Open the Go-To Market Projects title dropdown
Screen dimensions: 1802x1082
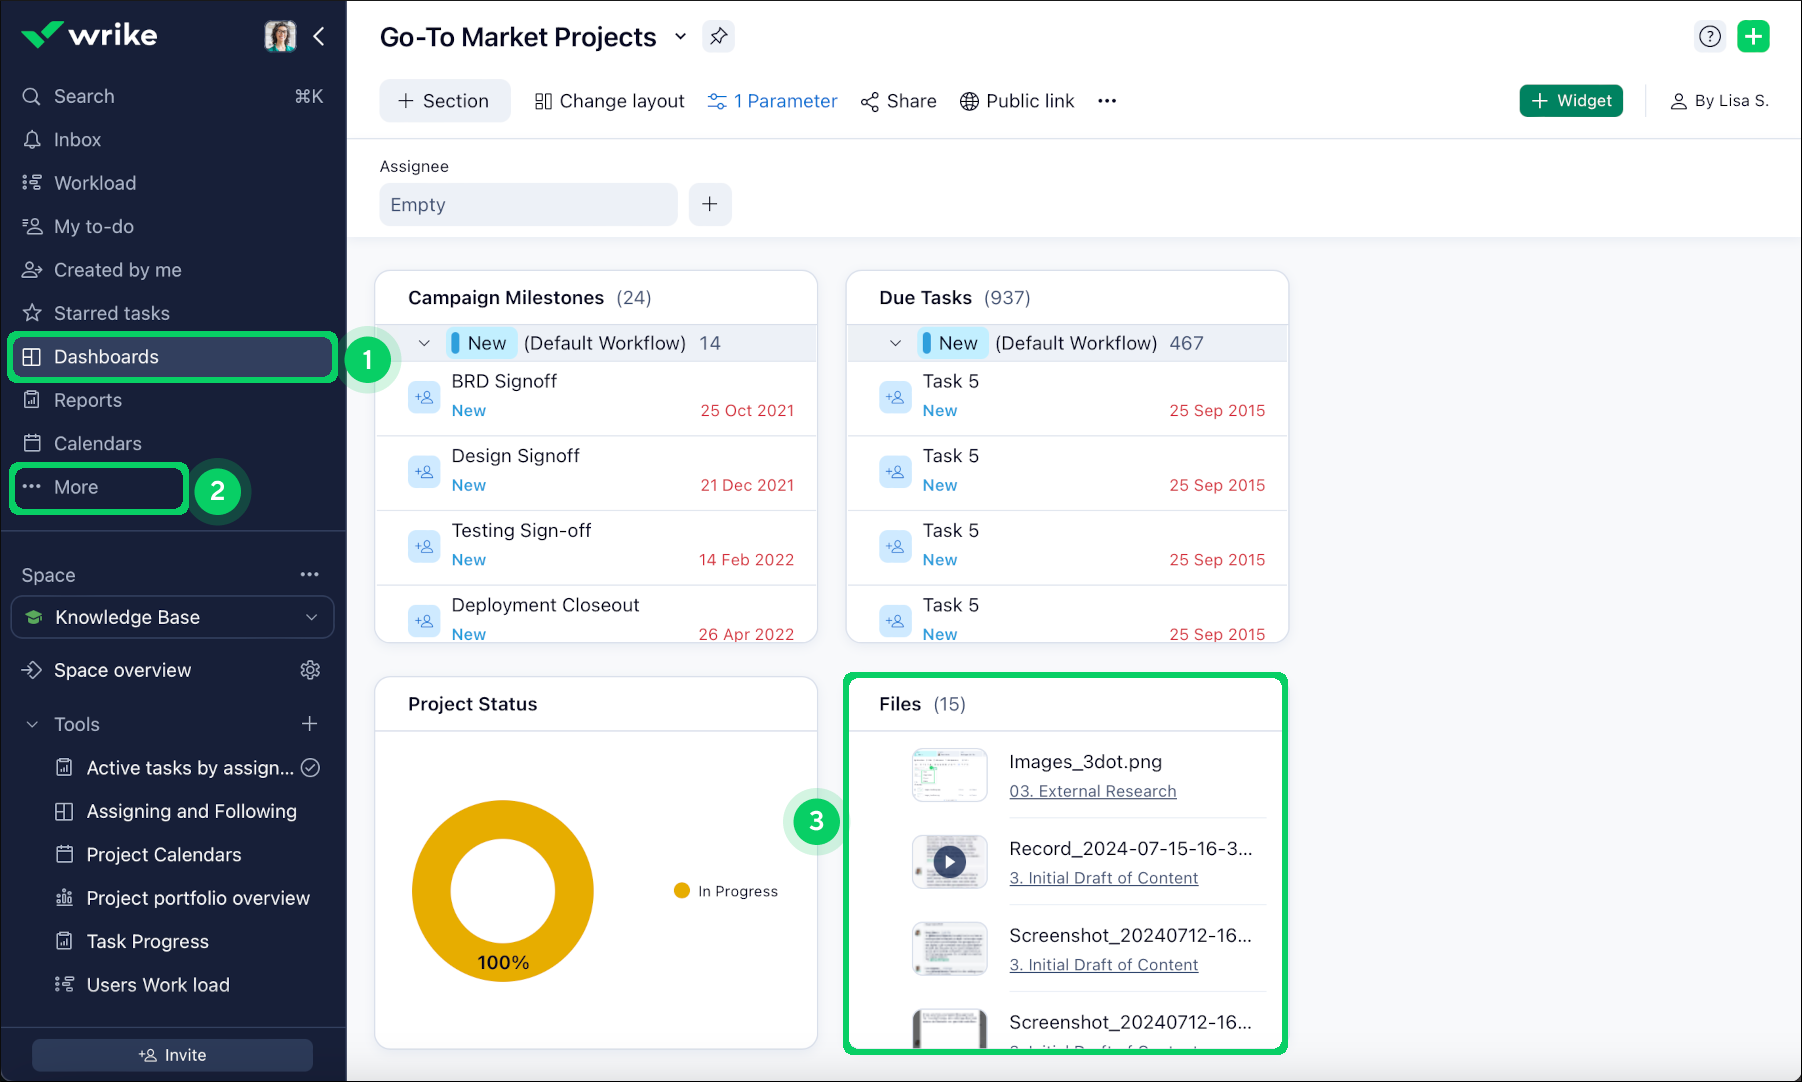(x=681, y=36)
